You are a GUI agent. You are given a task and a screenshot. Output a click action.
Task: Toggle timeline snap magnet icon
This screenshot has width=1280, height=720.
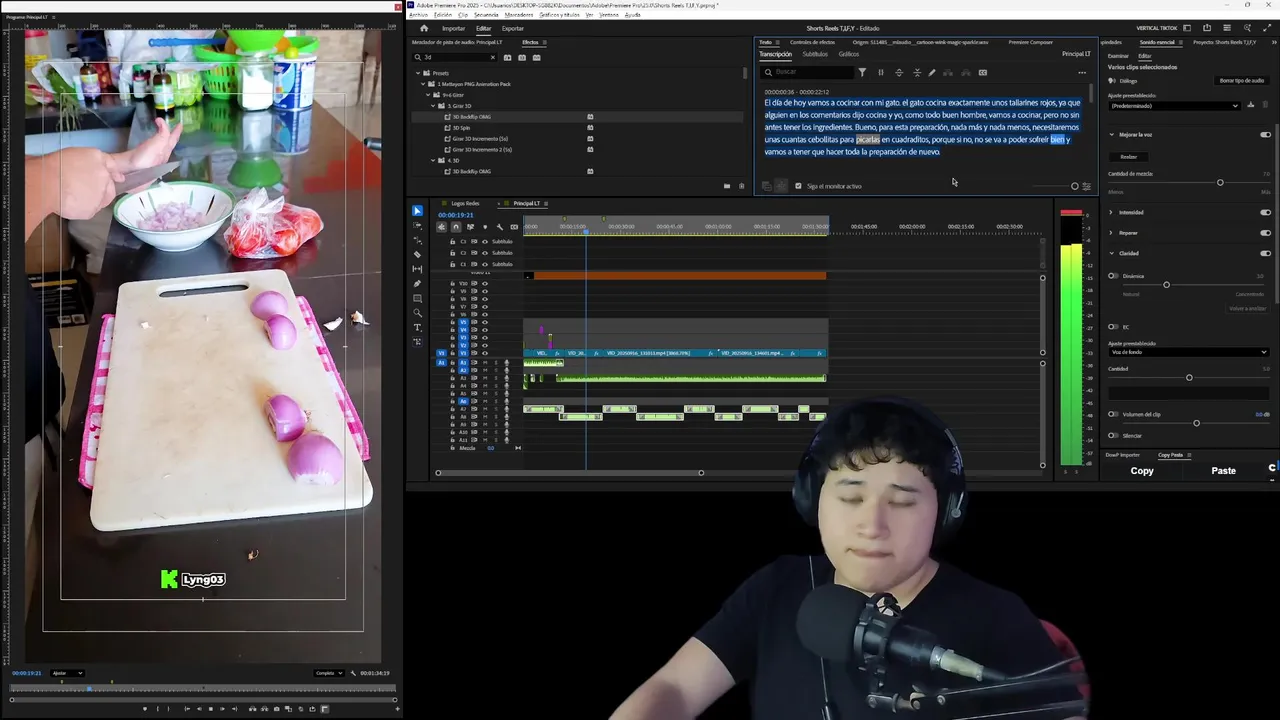coord(456,227)
